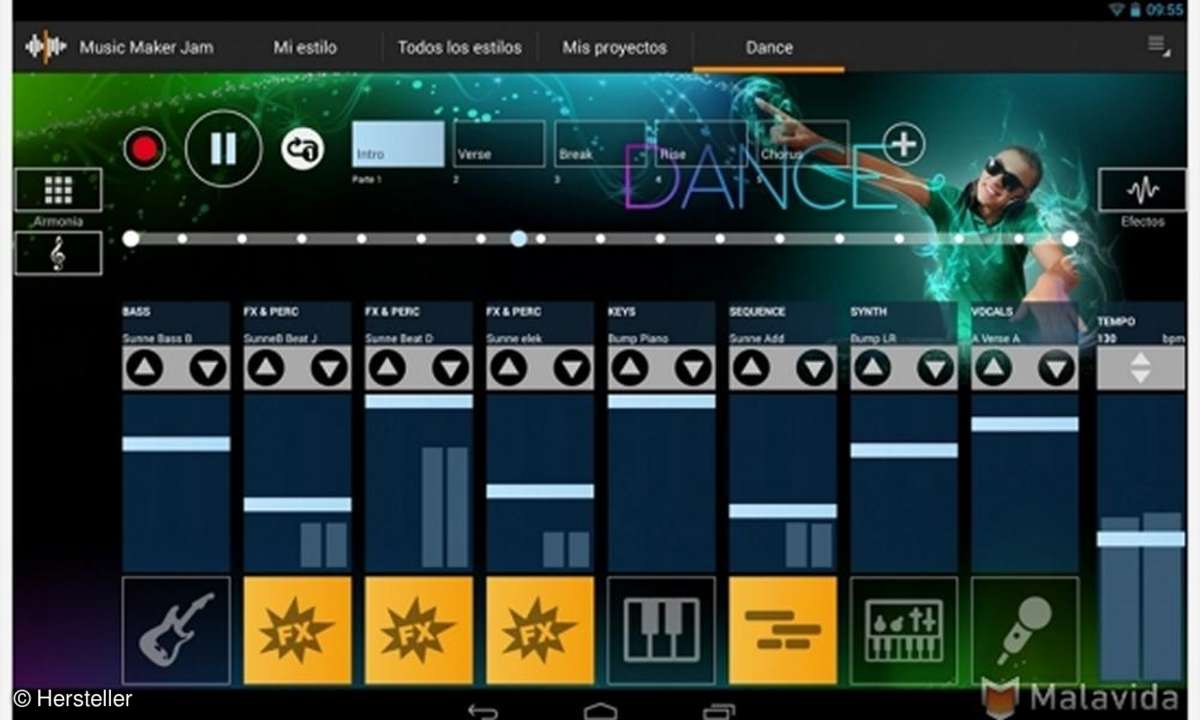This screenshot has width=1200, height=720.
Task: Switch to Todos los estilos tab
Action: point(460,47)
